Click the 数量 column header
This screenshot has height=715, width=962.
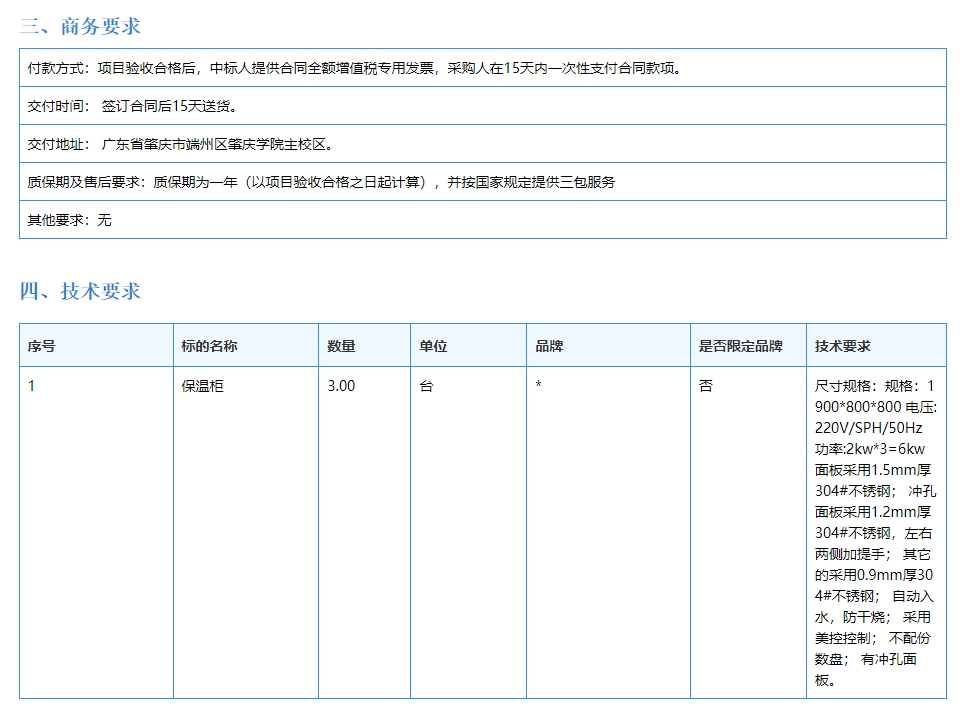342,346
